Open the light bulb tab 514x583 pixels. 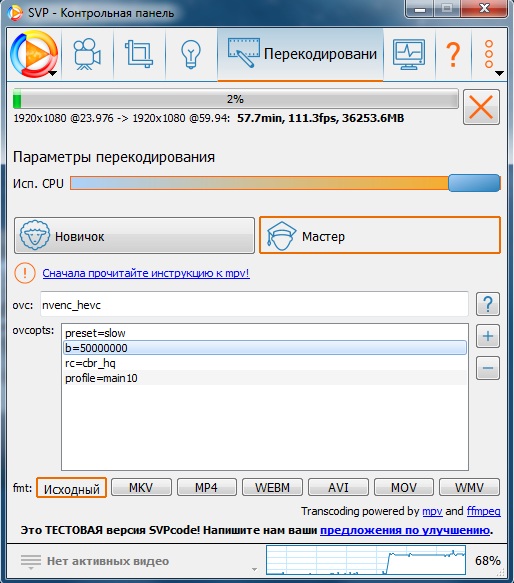[191, 54]
